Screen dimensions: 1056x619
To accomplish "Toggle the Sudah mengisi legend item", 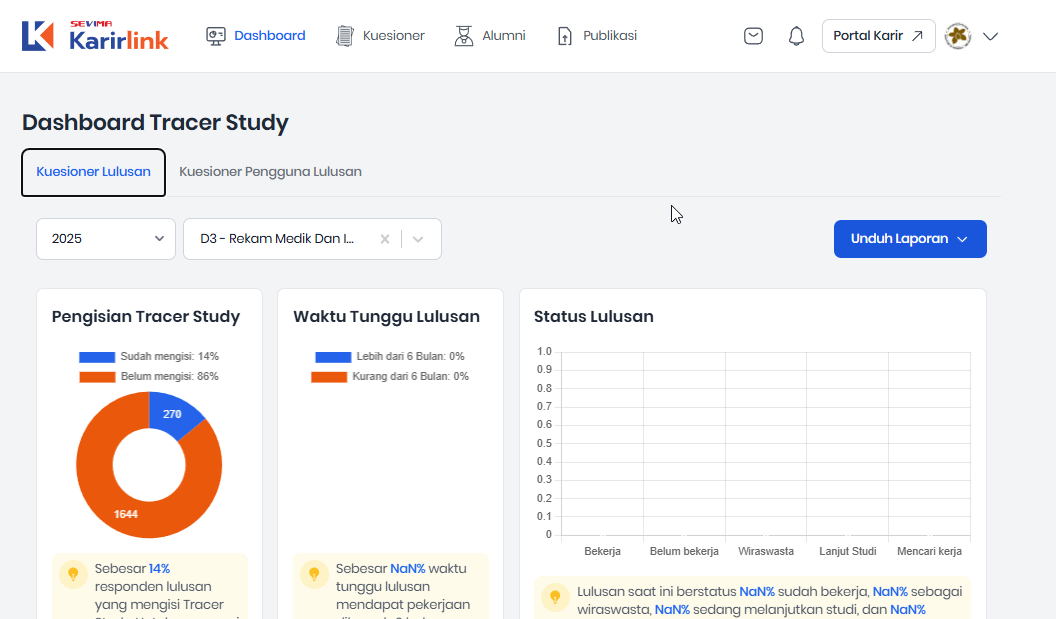I will tap(149, 356).
